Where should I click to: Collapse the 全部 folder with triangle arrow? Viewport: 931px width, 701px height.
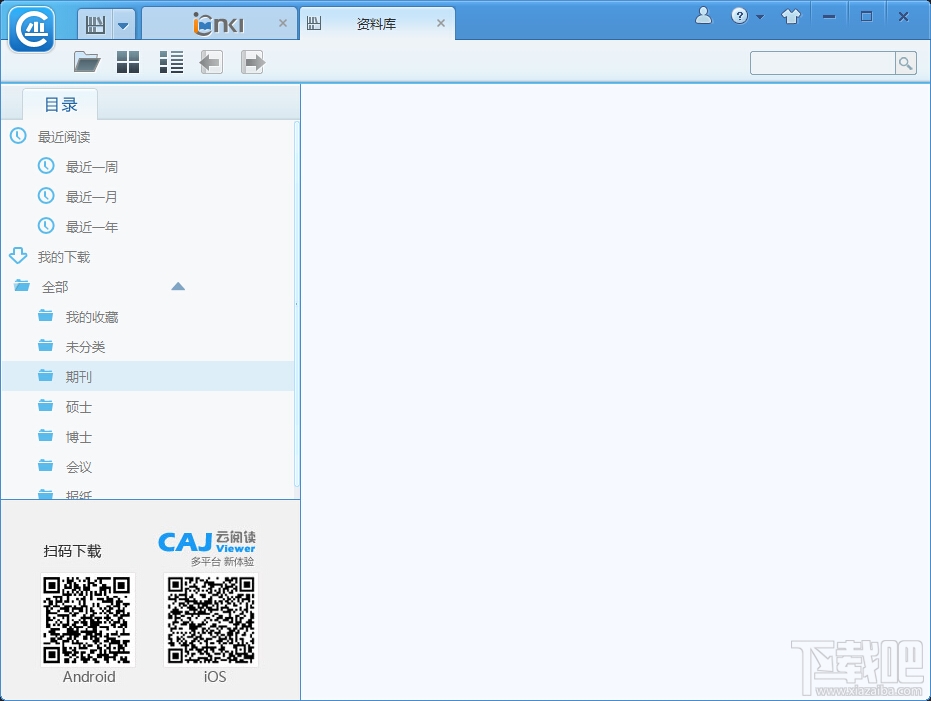[178, 287]
